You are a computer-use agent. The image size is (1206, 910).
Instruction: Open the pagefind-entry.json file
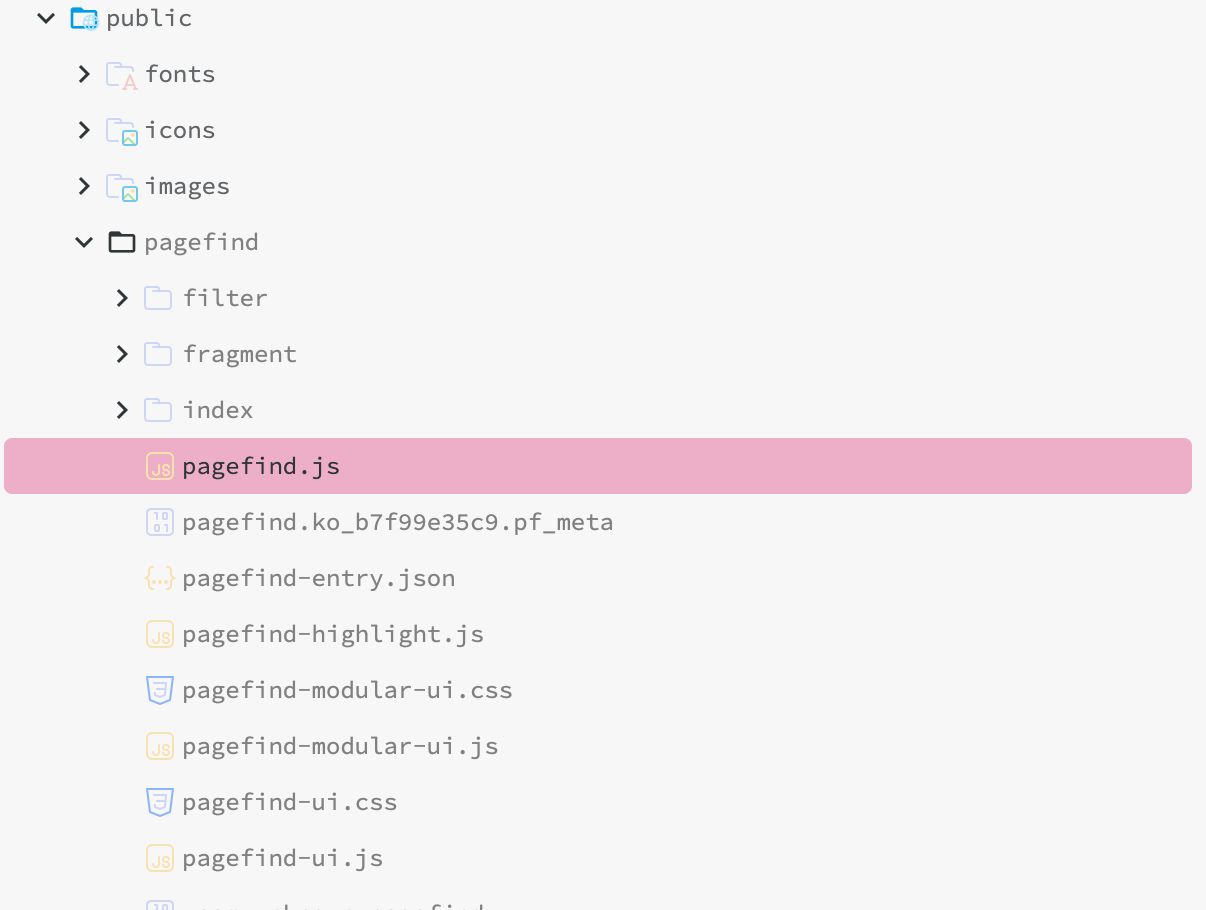(x=319, y=578)
